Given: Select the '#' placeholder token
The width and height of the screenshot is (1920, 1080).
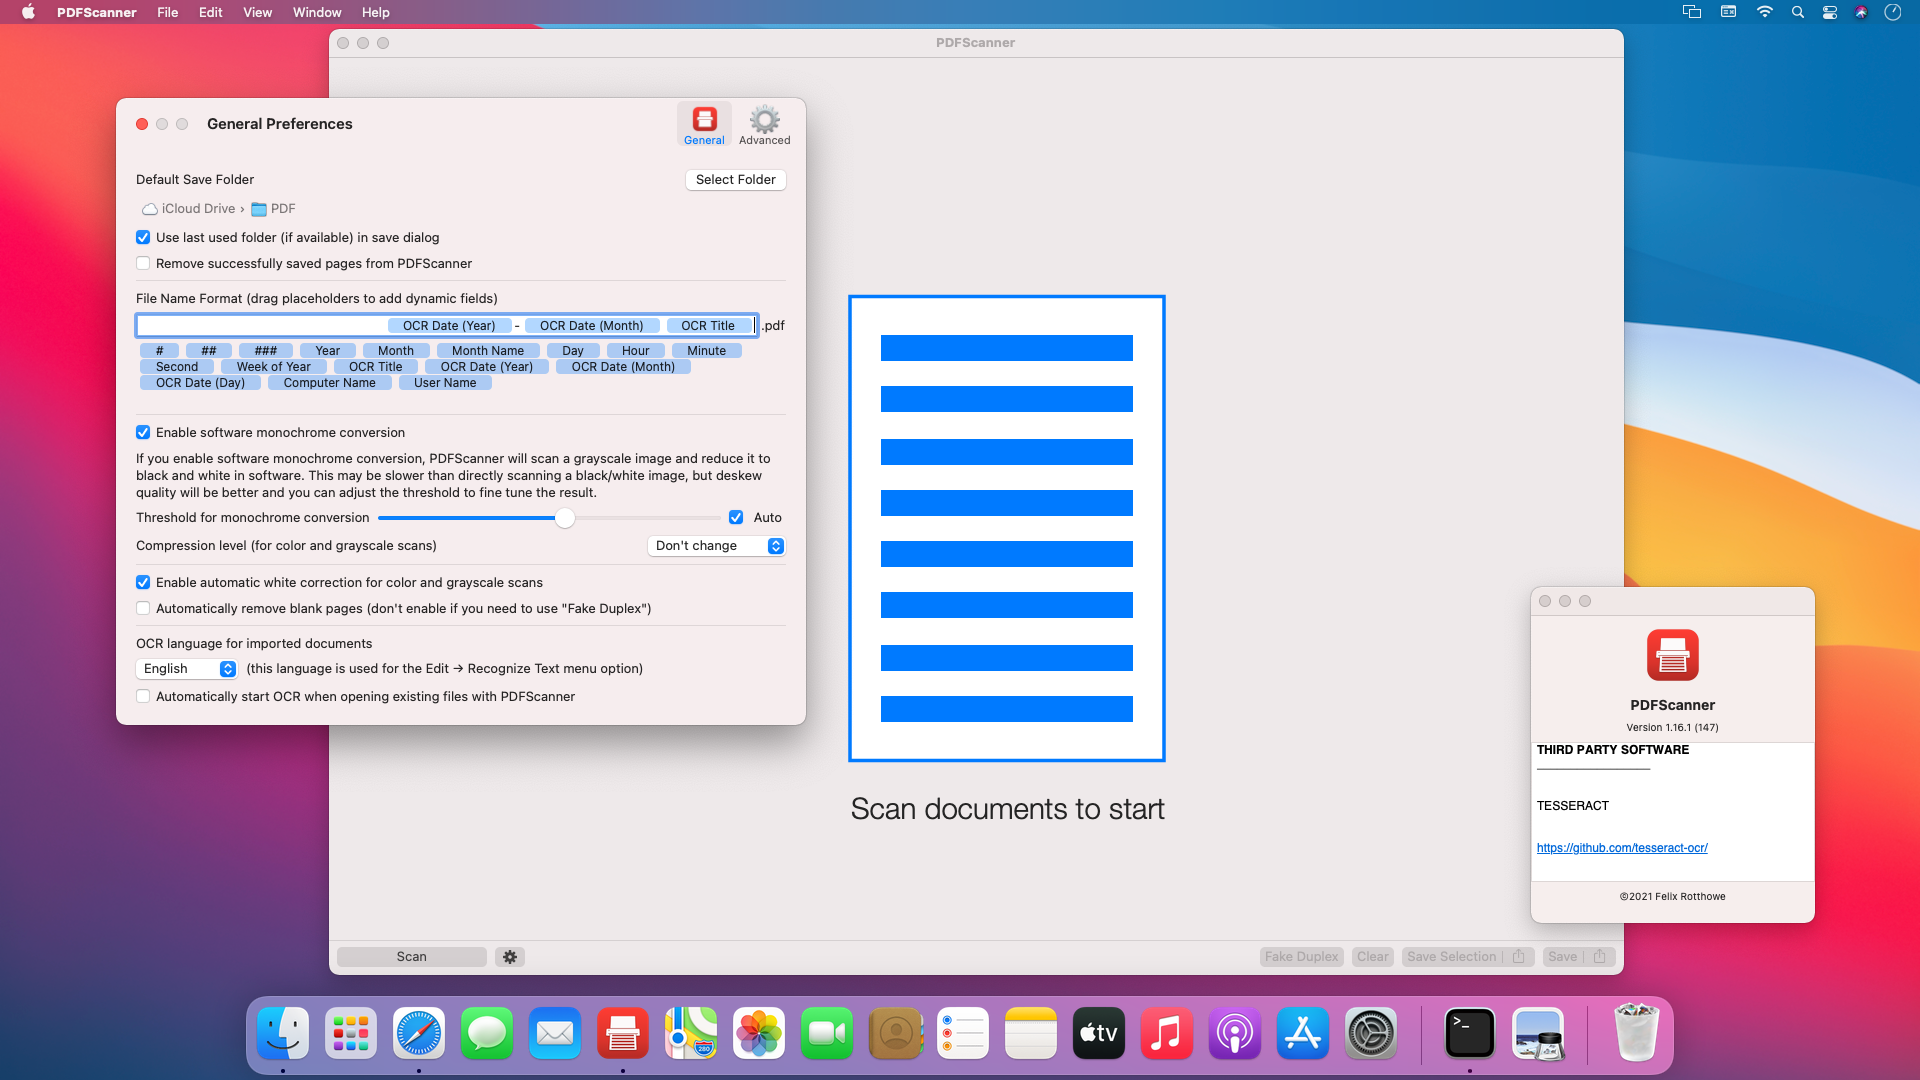Looking at the screenshot, I should tap(159, 351).
